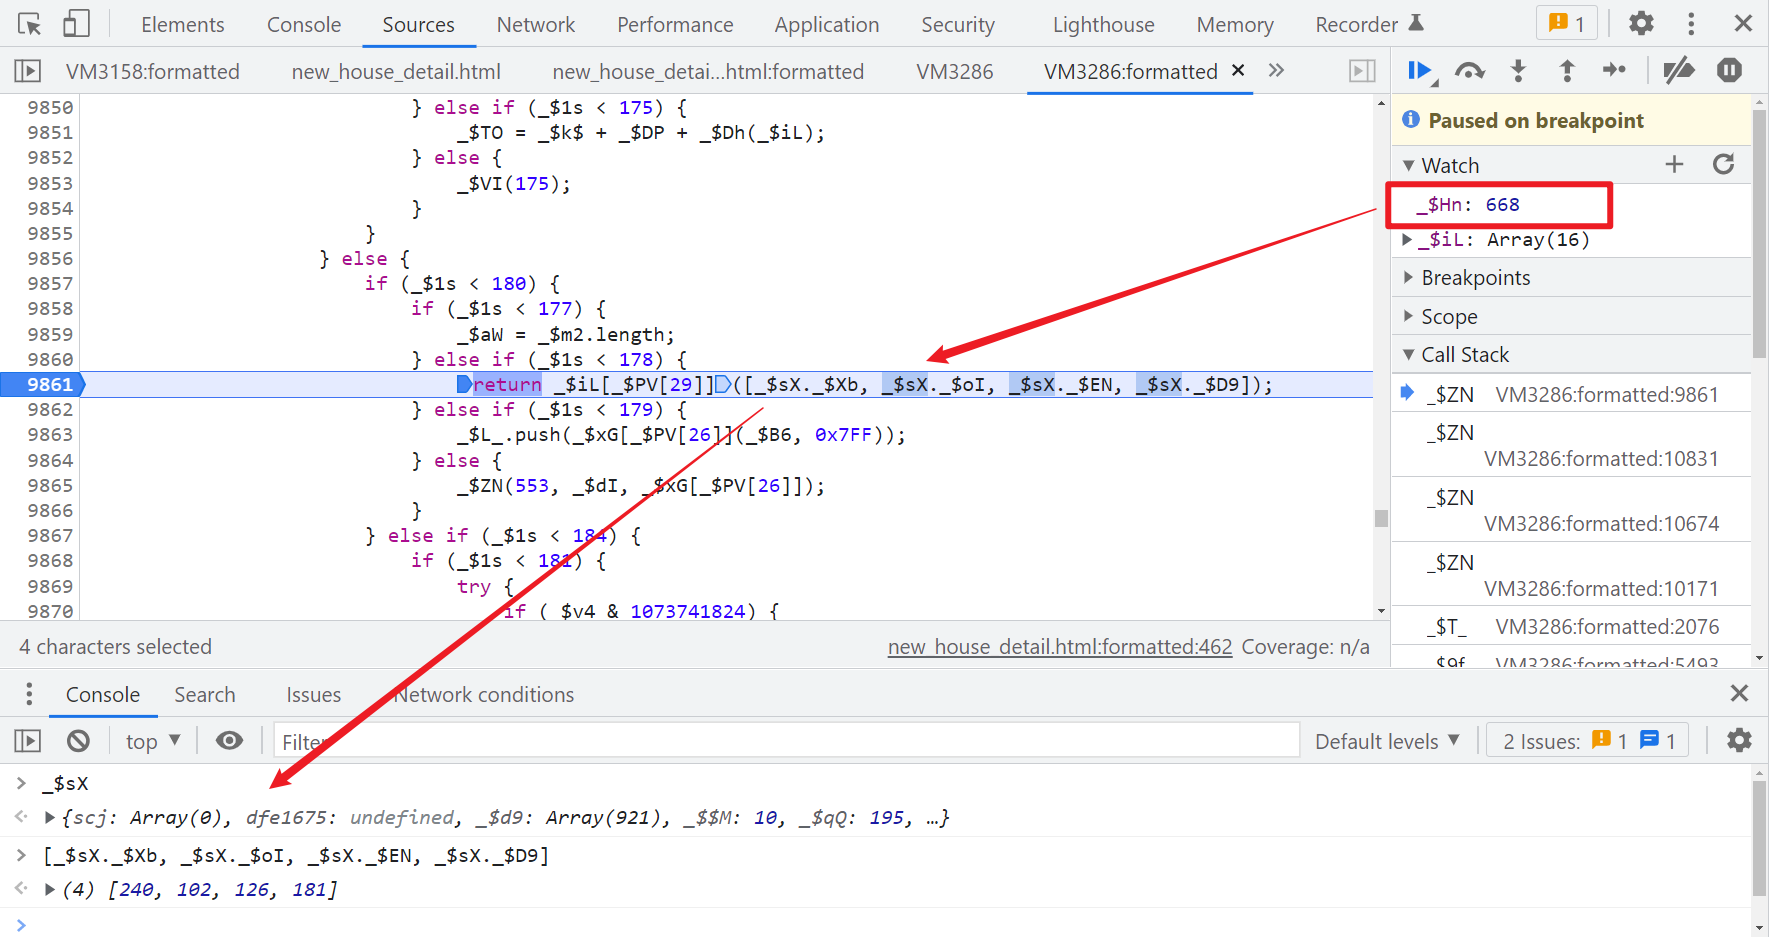The width and height of the screenshot is (1769, 937).
Task: Click the console Filter input field
Action: (x=786, y=741)
